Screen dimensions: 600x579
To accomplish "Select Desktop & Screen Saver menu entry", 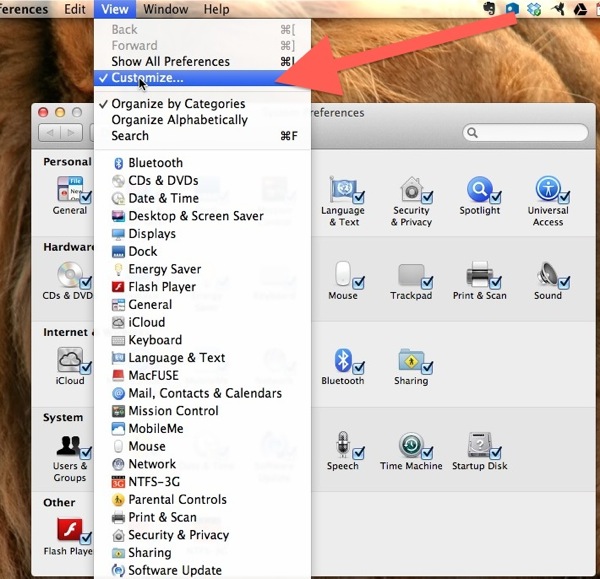I will (x=202, y=216).
